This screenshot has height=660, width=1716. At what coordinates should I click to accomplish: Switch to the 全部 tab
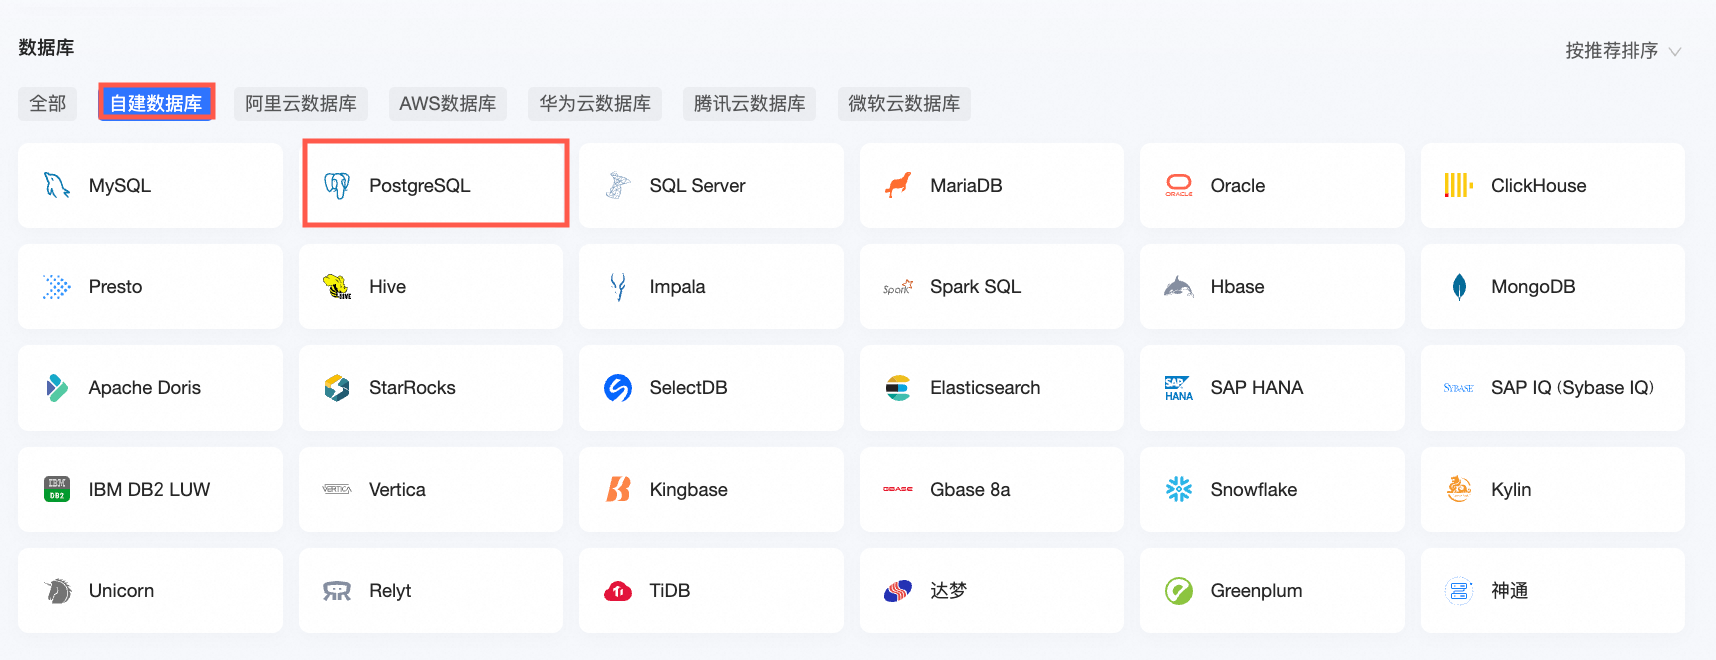(x=48, y=103)
